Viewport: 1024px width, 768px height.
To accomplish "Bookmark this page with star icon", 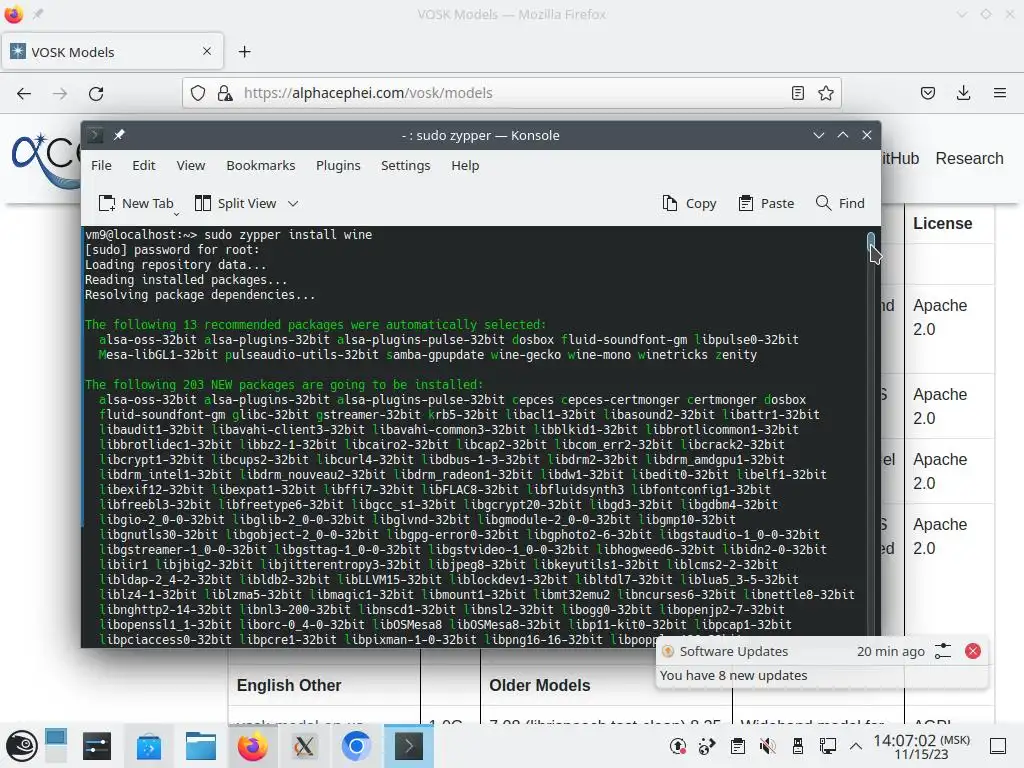I will pyautogui.click(x=825, y=93).
